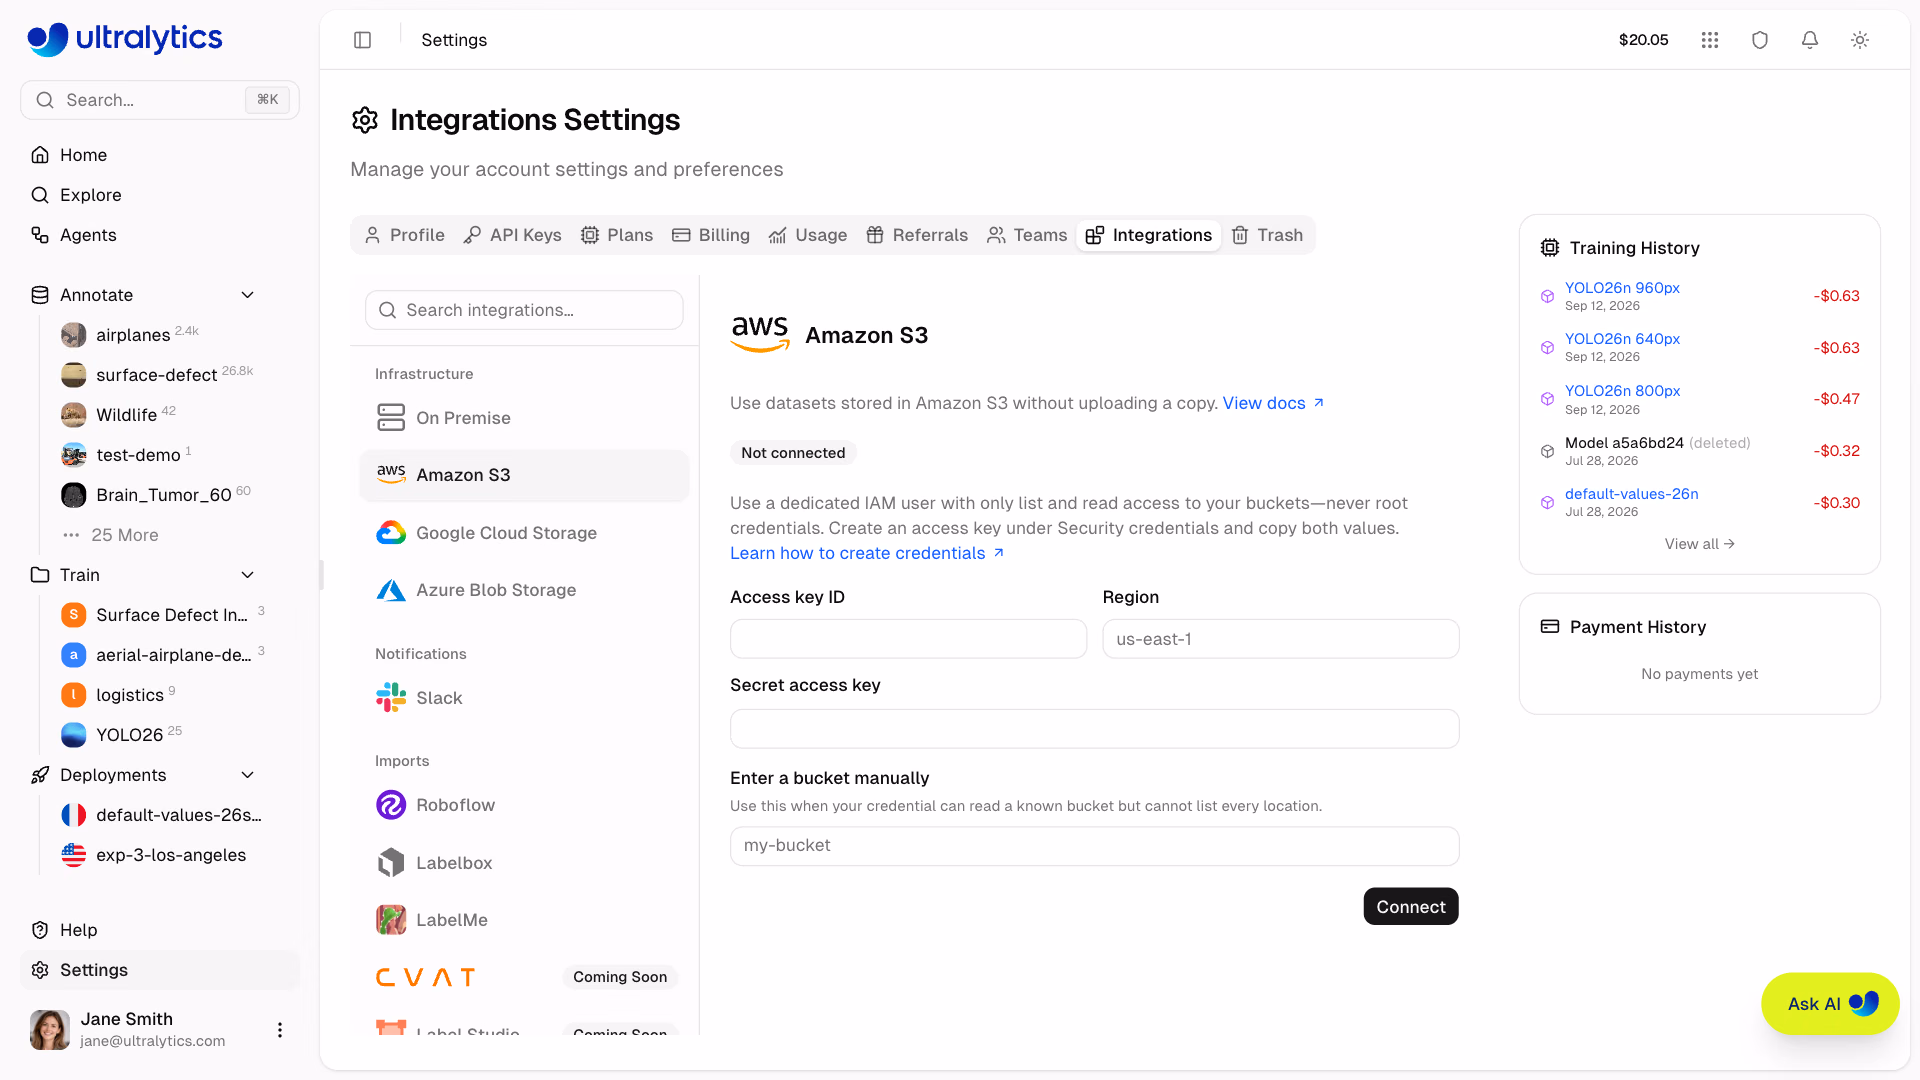Open Settings in sidebar

160,970
